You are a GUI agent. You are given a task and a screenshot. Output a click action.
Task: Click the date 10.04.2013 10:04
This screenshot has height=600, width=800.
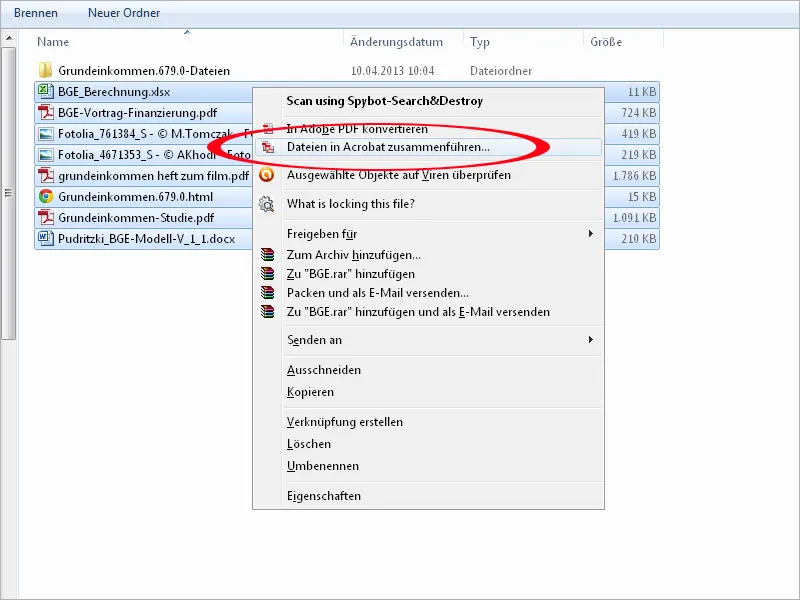click(x=392, y=71)
